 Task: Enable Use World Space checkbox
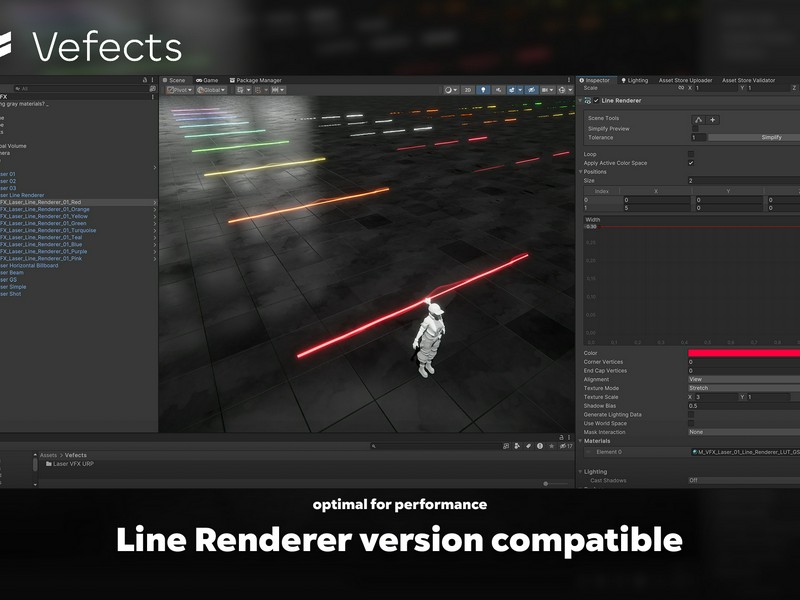[691, 423]
